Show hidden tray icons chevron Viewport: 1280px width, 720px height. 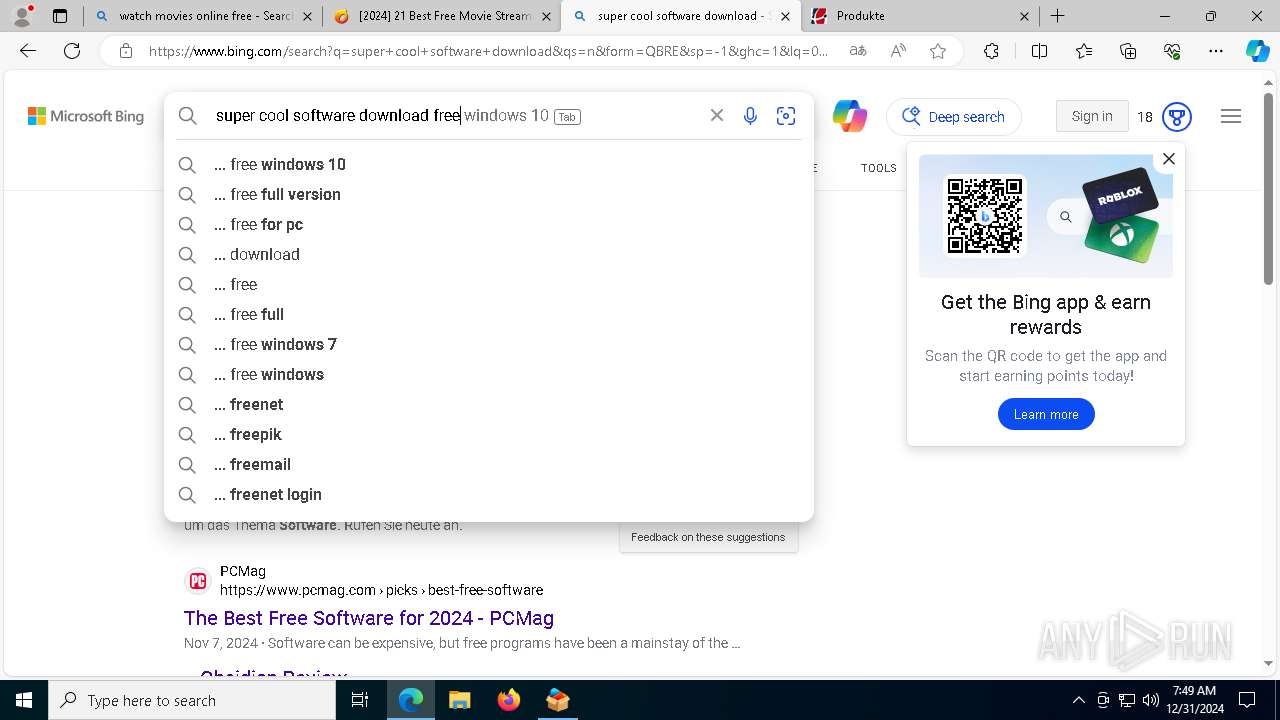coord(1078,700)
